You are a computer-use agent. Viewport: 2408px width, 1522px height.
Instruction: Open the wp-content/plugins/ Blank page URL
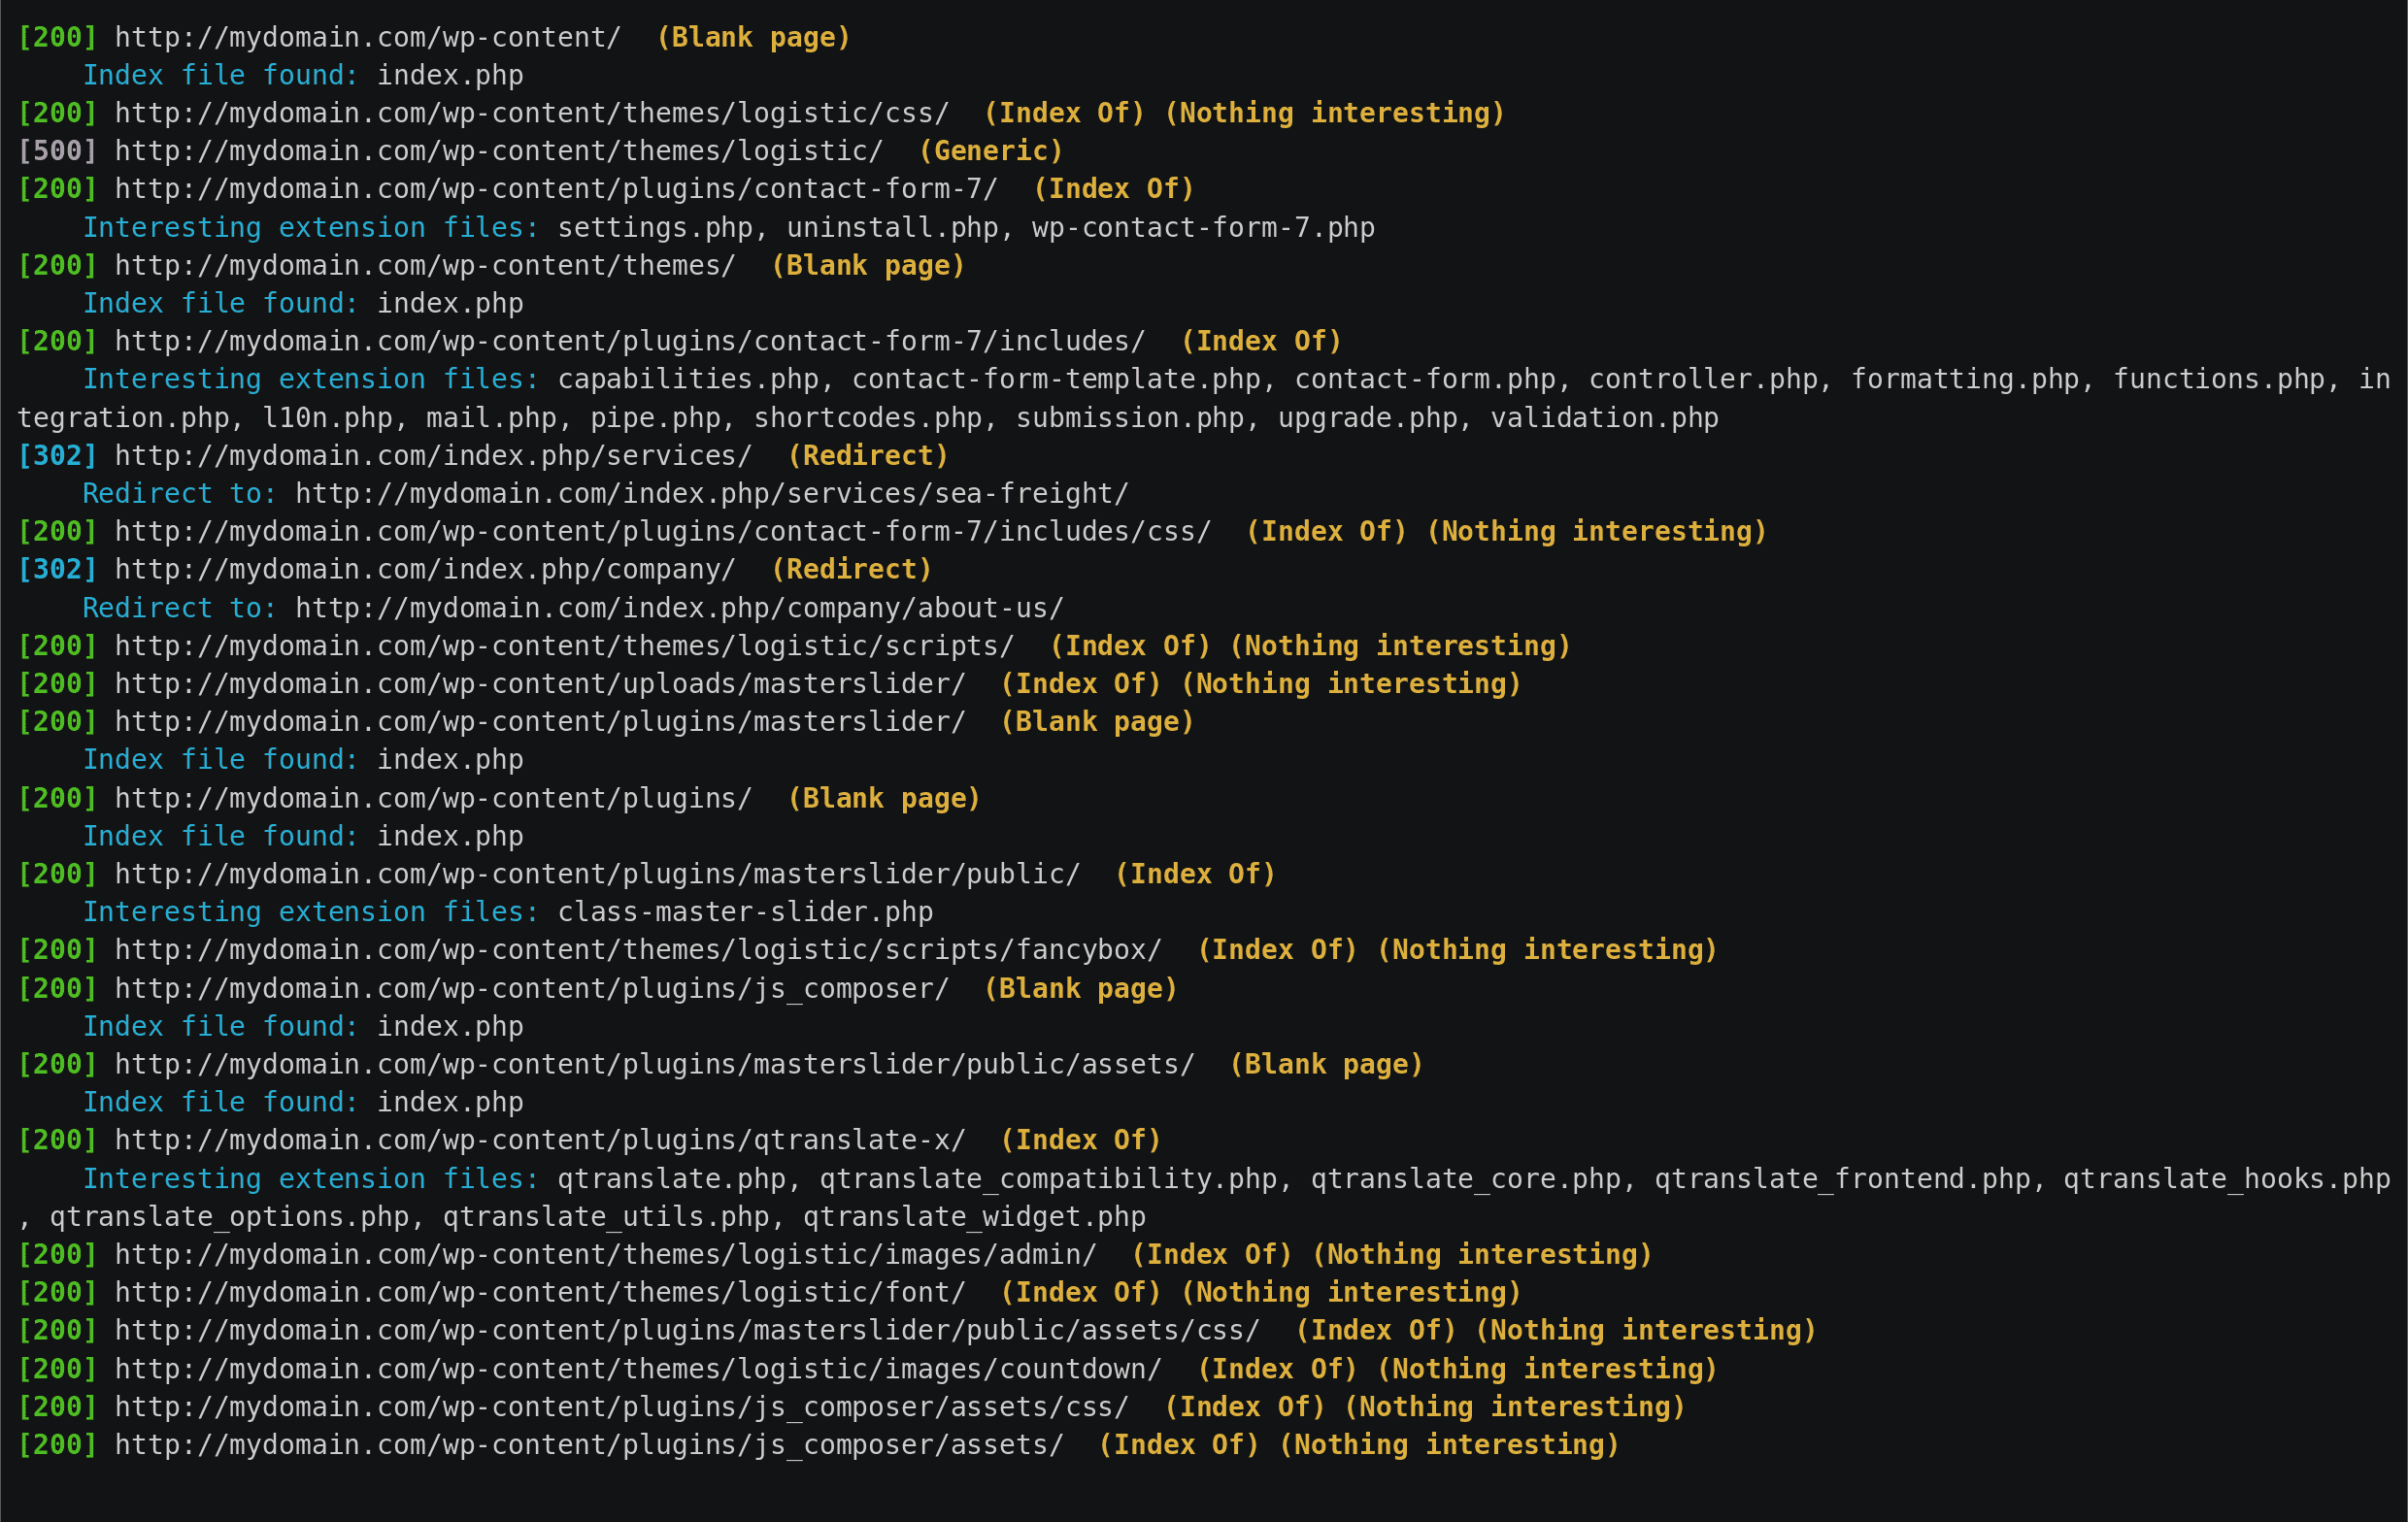pyautogui.click(x=433, y=799)
